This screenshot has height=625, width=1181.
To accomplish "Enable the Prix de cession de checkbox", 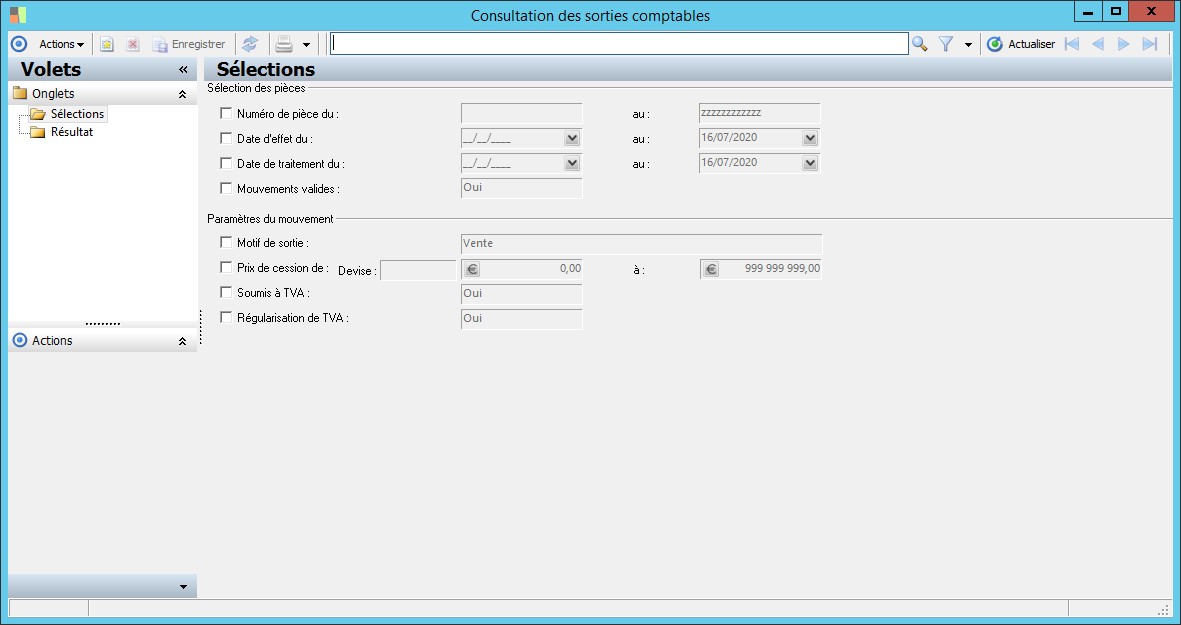I will pyautogui.click(x=226, y=267).
